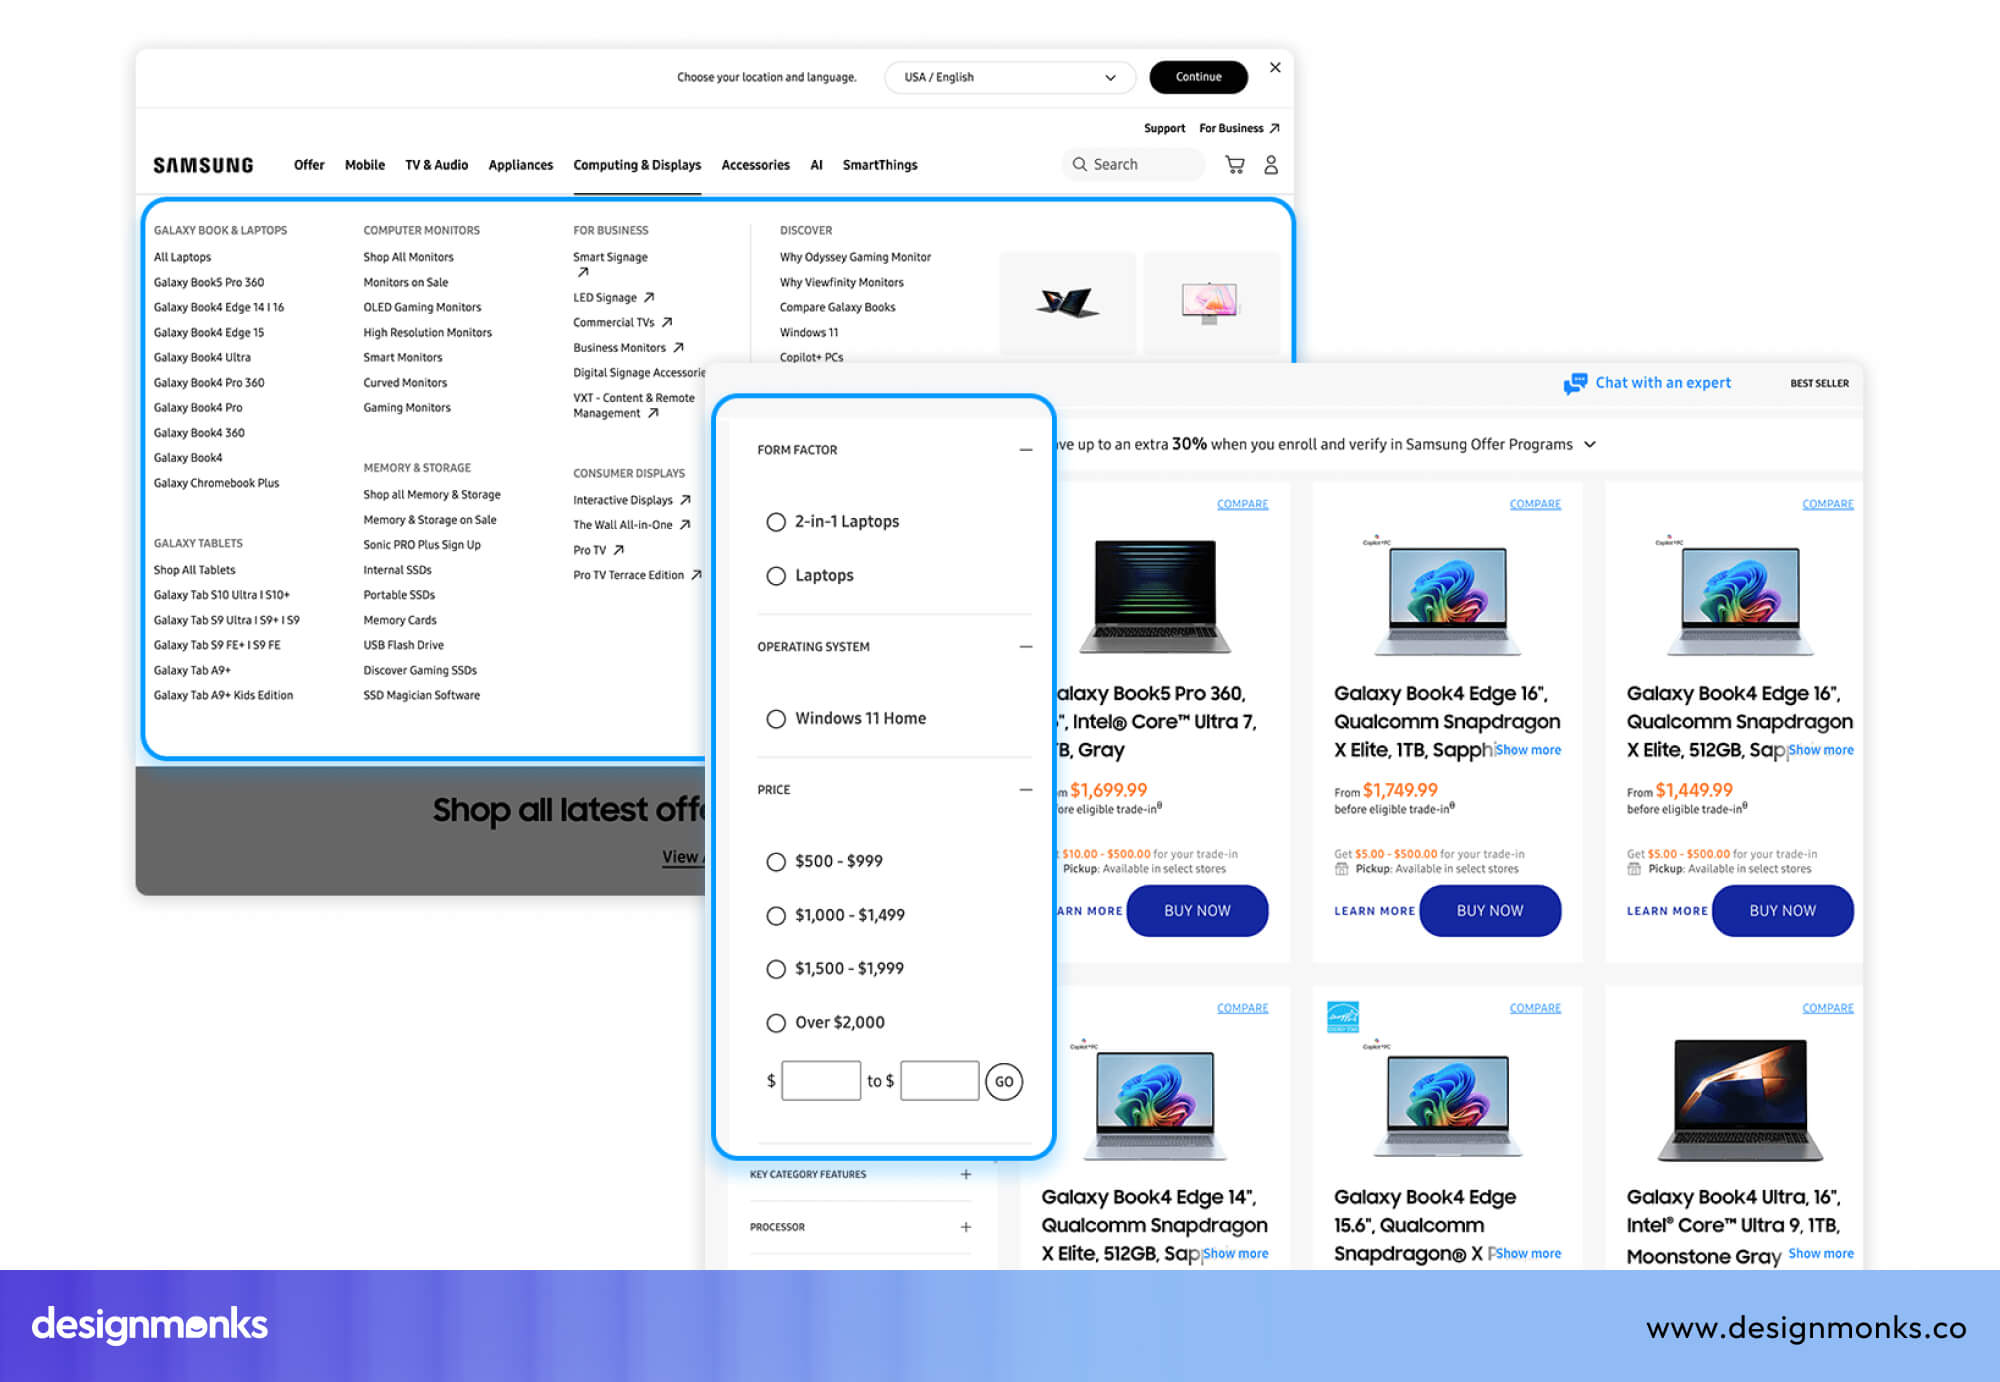Open Portable SSDs link

[399, 595]
